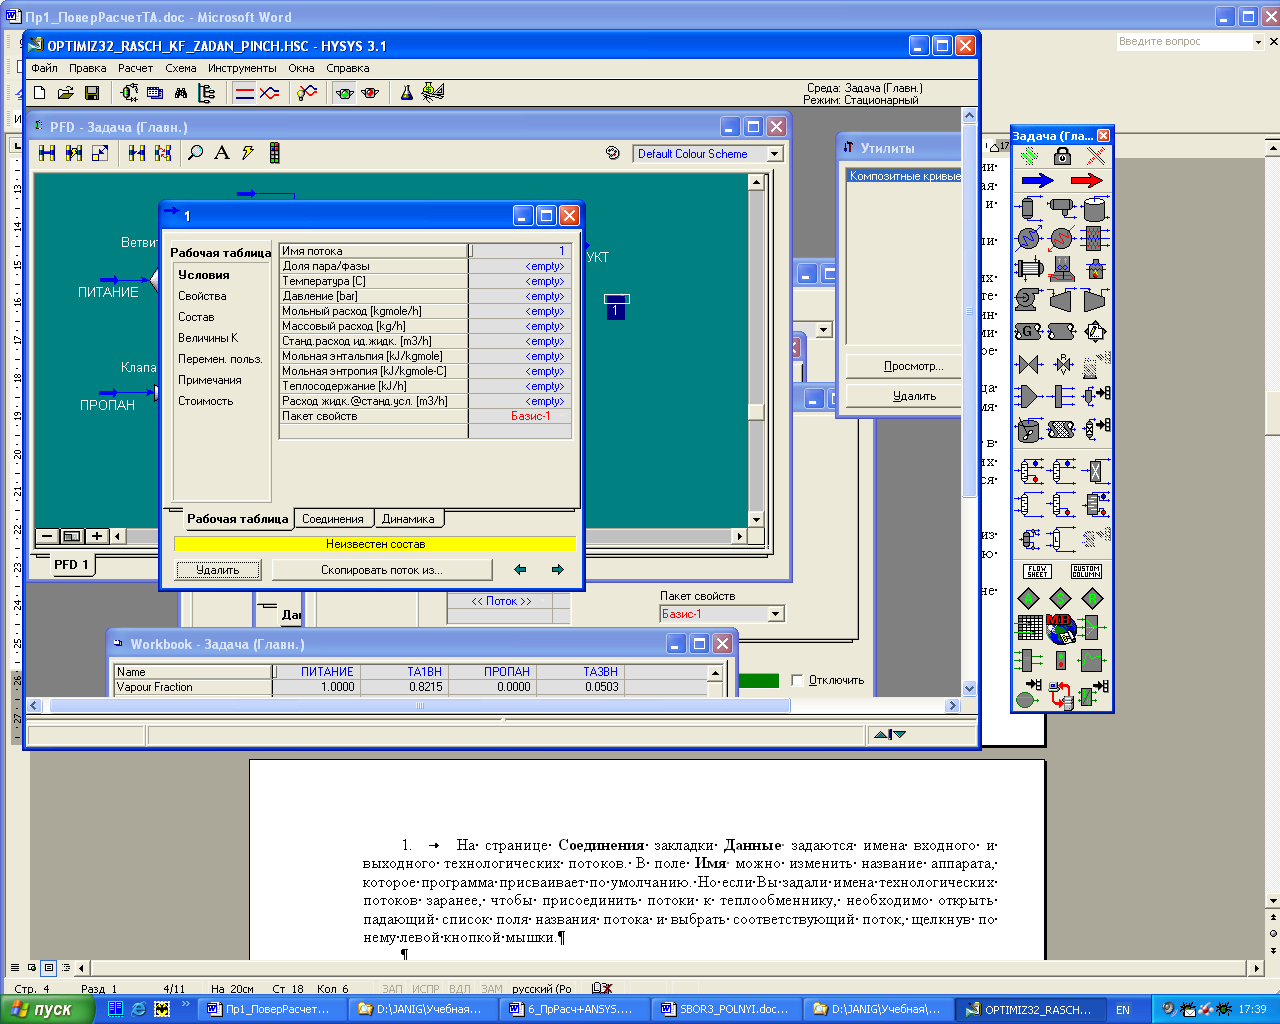Click the Open Case folder icon
The image size is (1280, 1024).
click(66, 93)
